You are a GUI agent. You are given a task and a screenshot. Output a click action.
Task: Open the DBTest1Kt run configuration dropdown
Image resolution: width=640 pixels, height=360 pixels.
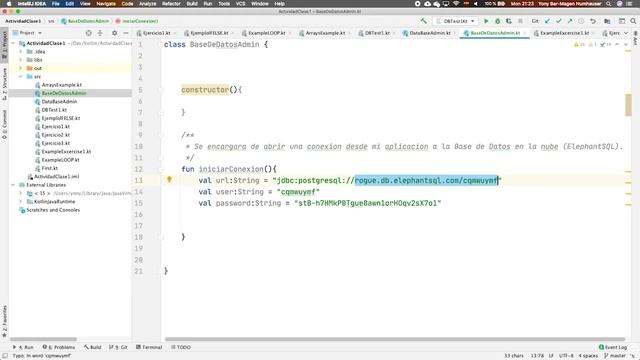pyautogui.click(x=456, y=21)
